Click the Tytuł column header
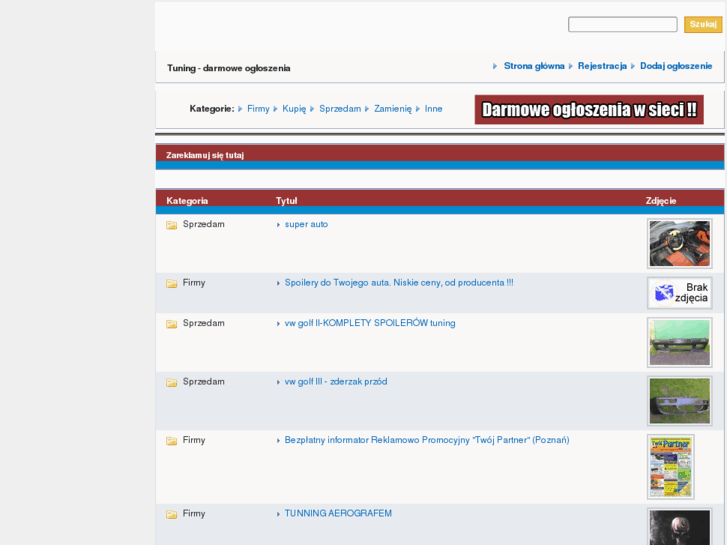 pyautogui.click(x=287, y=201)
